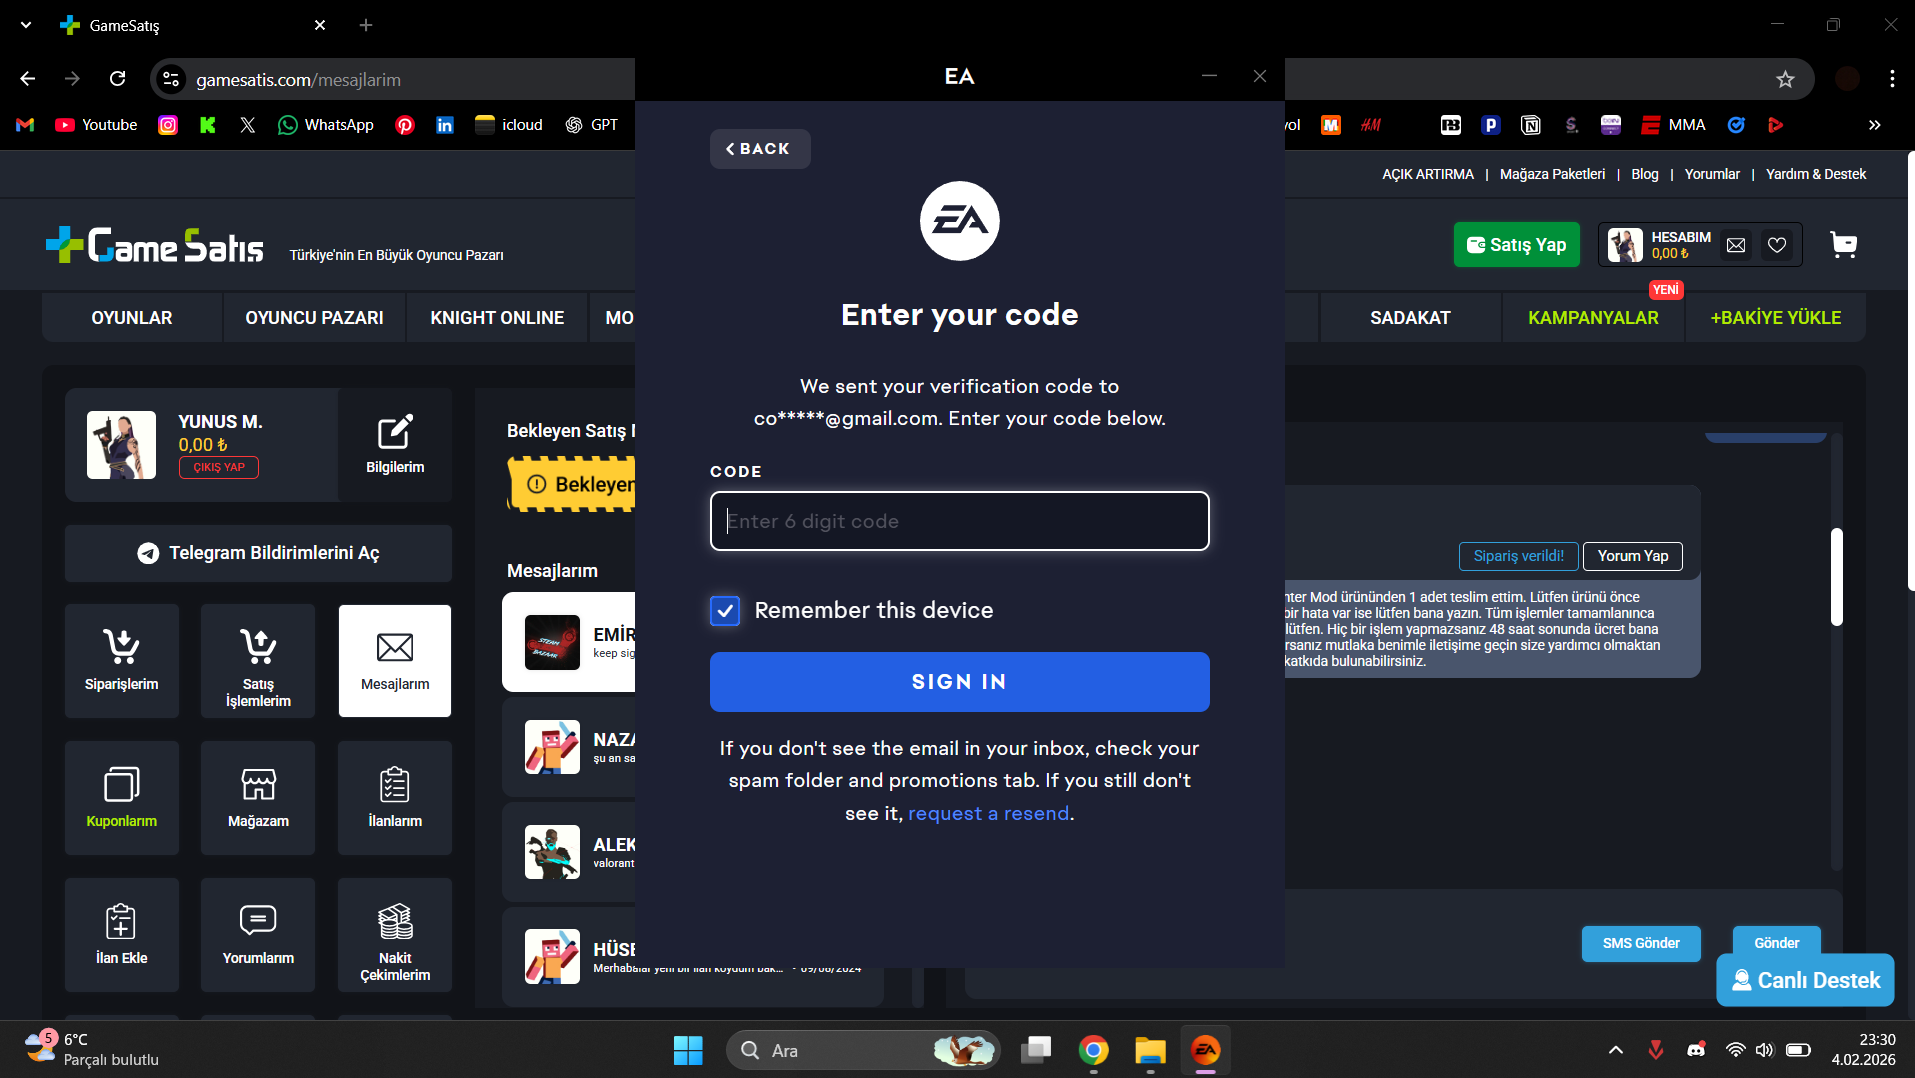Viewport: 1915px width, 1078px height.
Task: Open the Satış İşlemlerim panel
Action: 258,661
